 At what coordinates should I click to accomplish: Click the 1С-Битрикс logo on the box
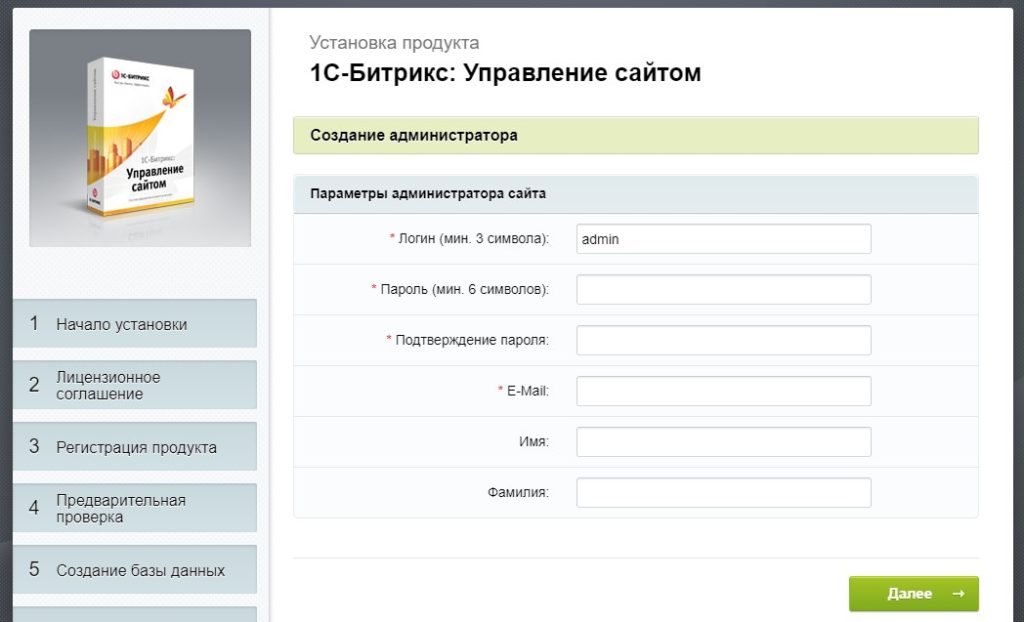point(130,76)
